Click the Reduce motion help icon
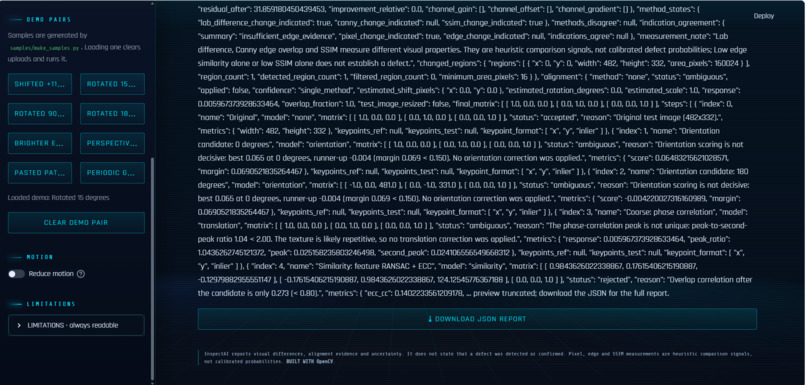 point(81,274)
